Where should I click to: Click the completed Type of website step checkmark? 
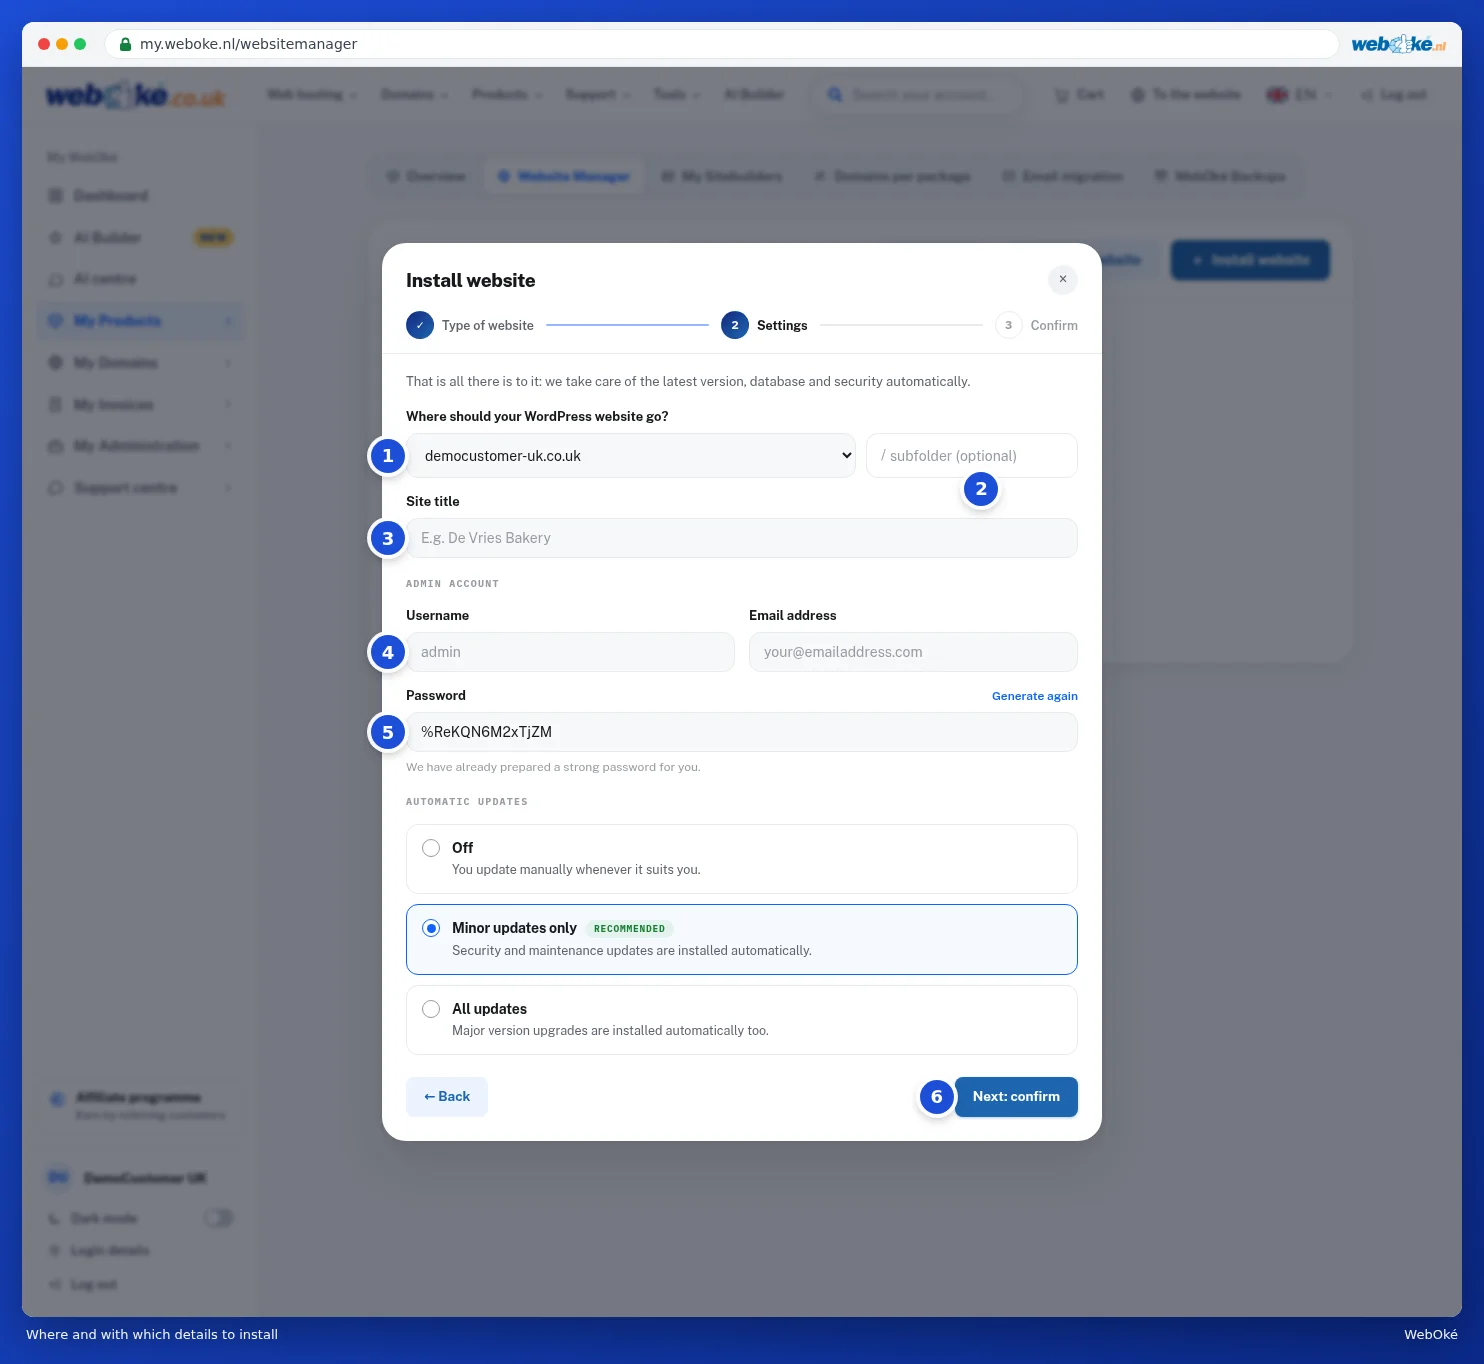coord(420,325)
